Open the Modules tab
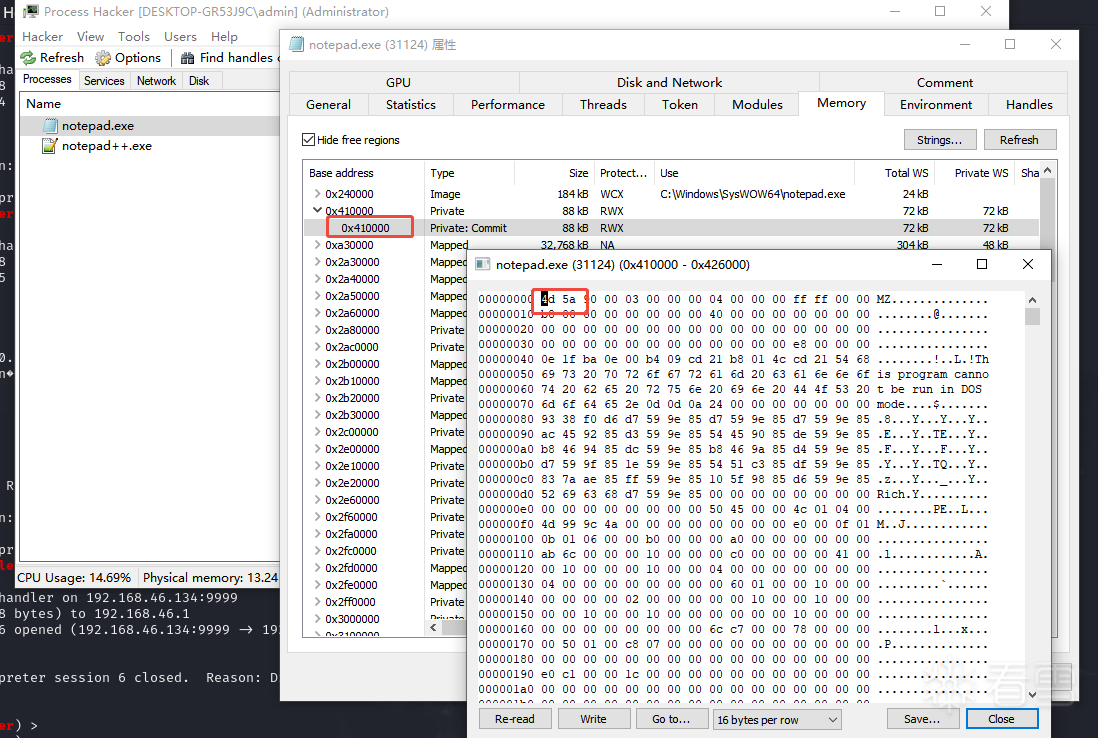The height and width of the screenshot is (738, 1098). pos(757,104)
